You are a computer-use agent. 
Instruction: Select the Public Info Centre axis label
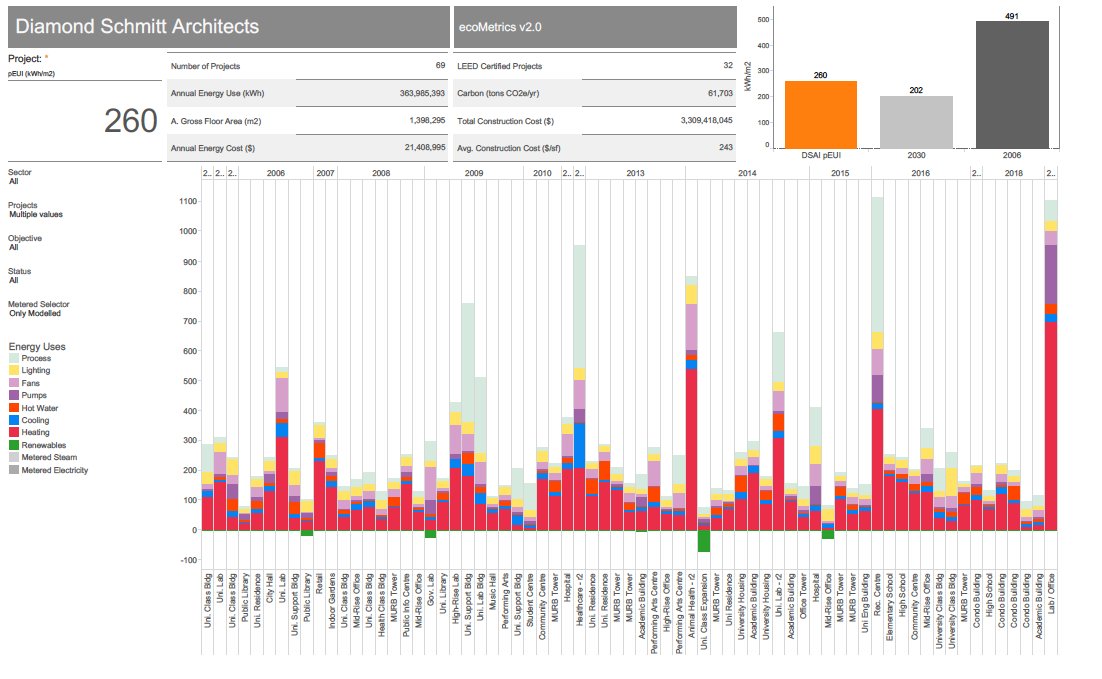coord(406,605)
